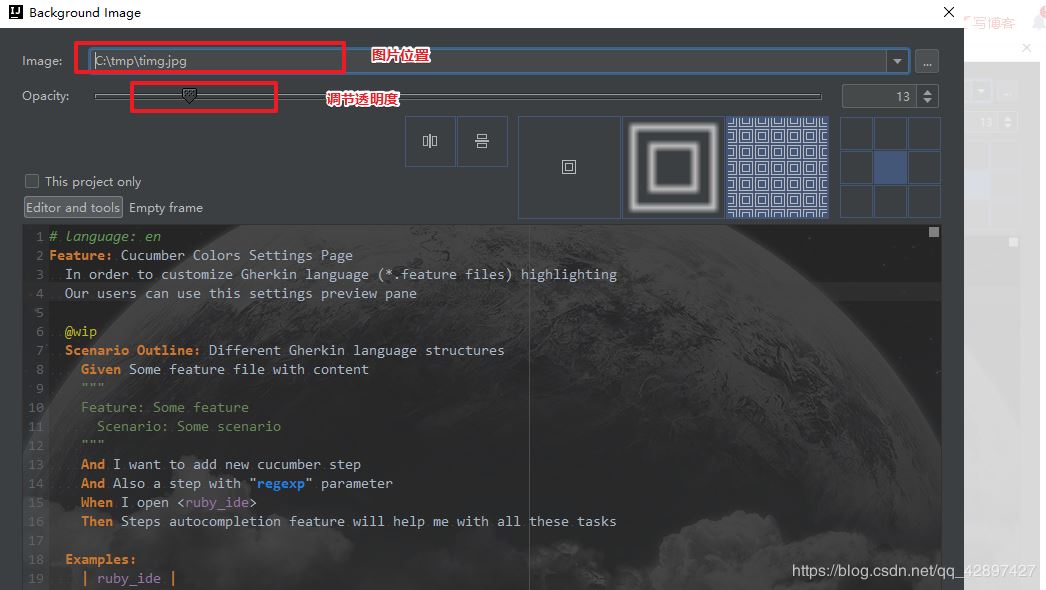Switch to Empty frame tab
This screenshot has width=1046, height=590.
point(166,208)
